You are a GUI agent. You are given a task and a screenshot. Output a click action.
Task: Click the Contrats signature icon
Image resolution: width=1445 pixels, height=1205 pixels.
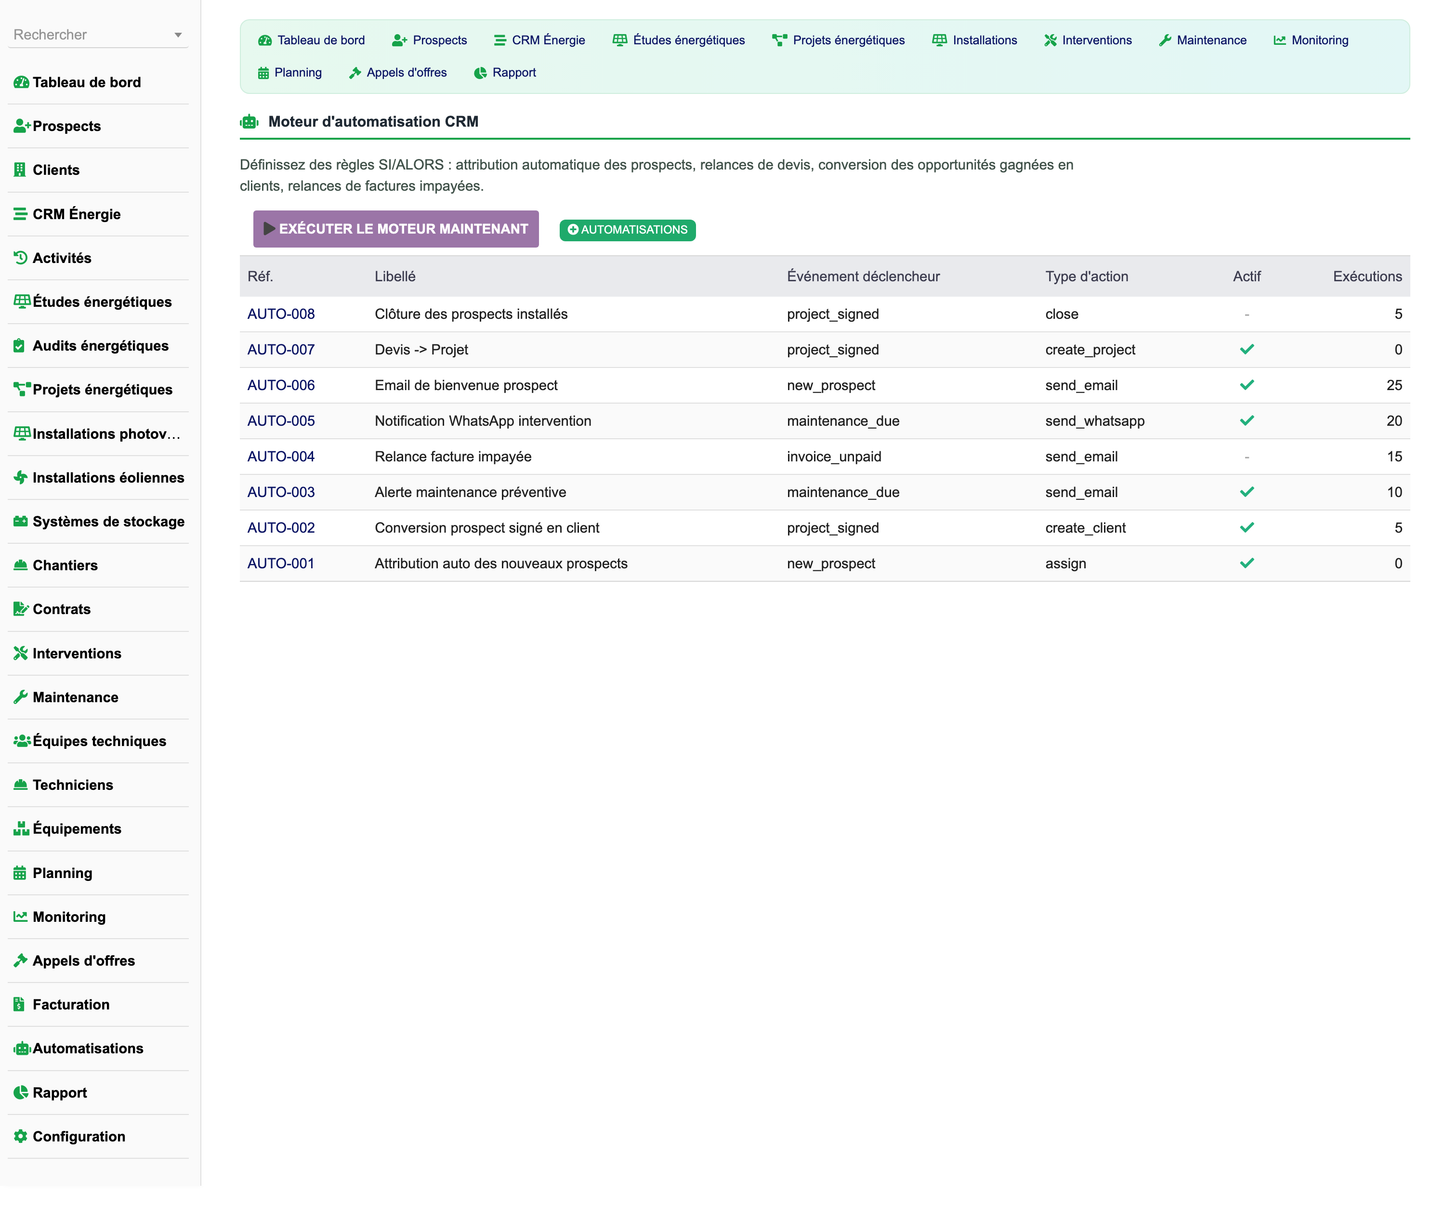click(x=21, y=610)
